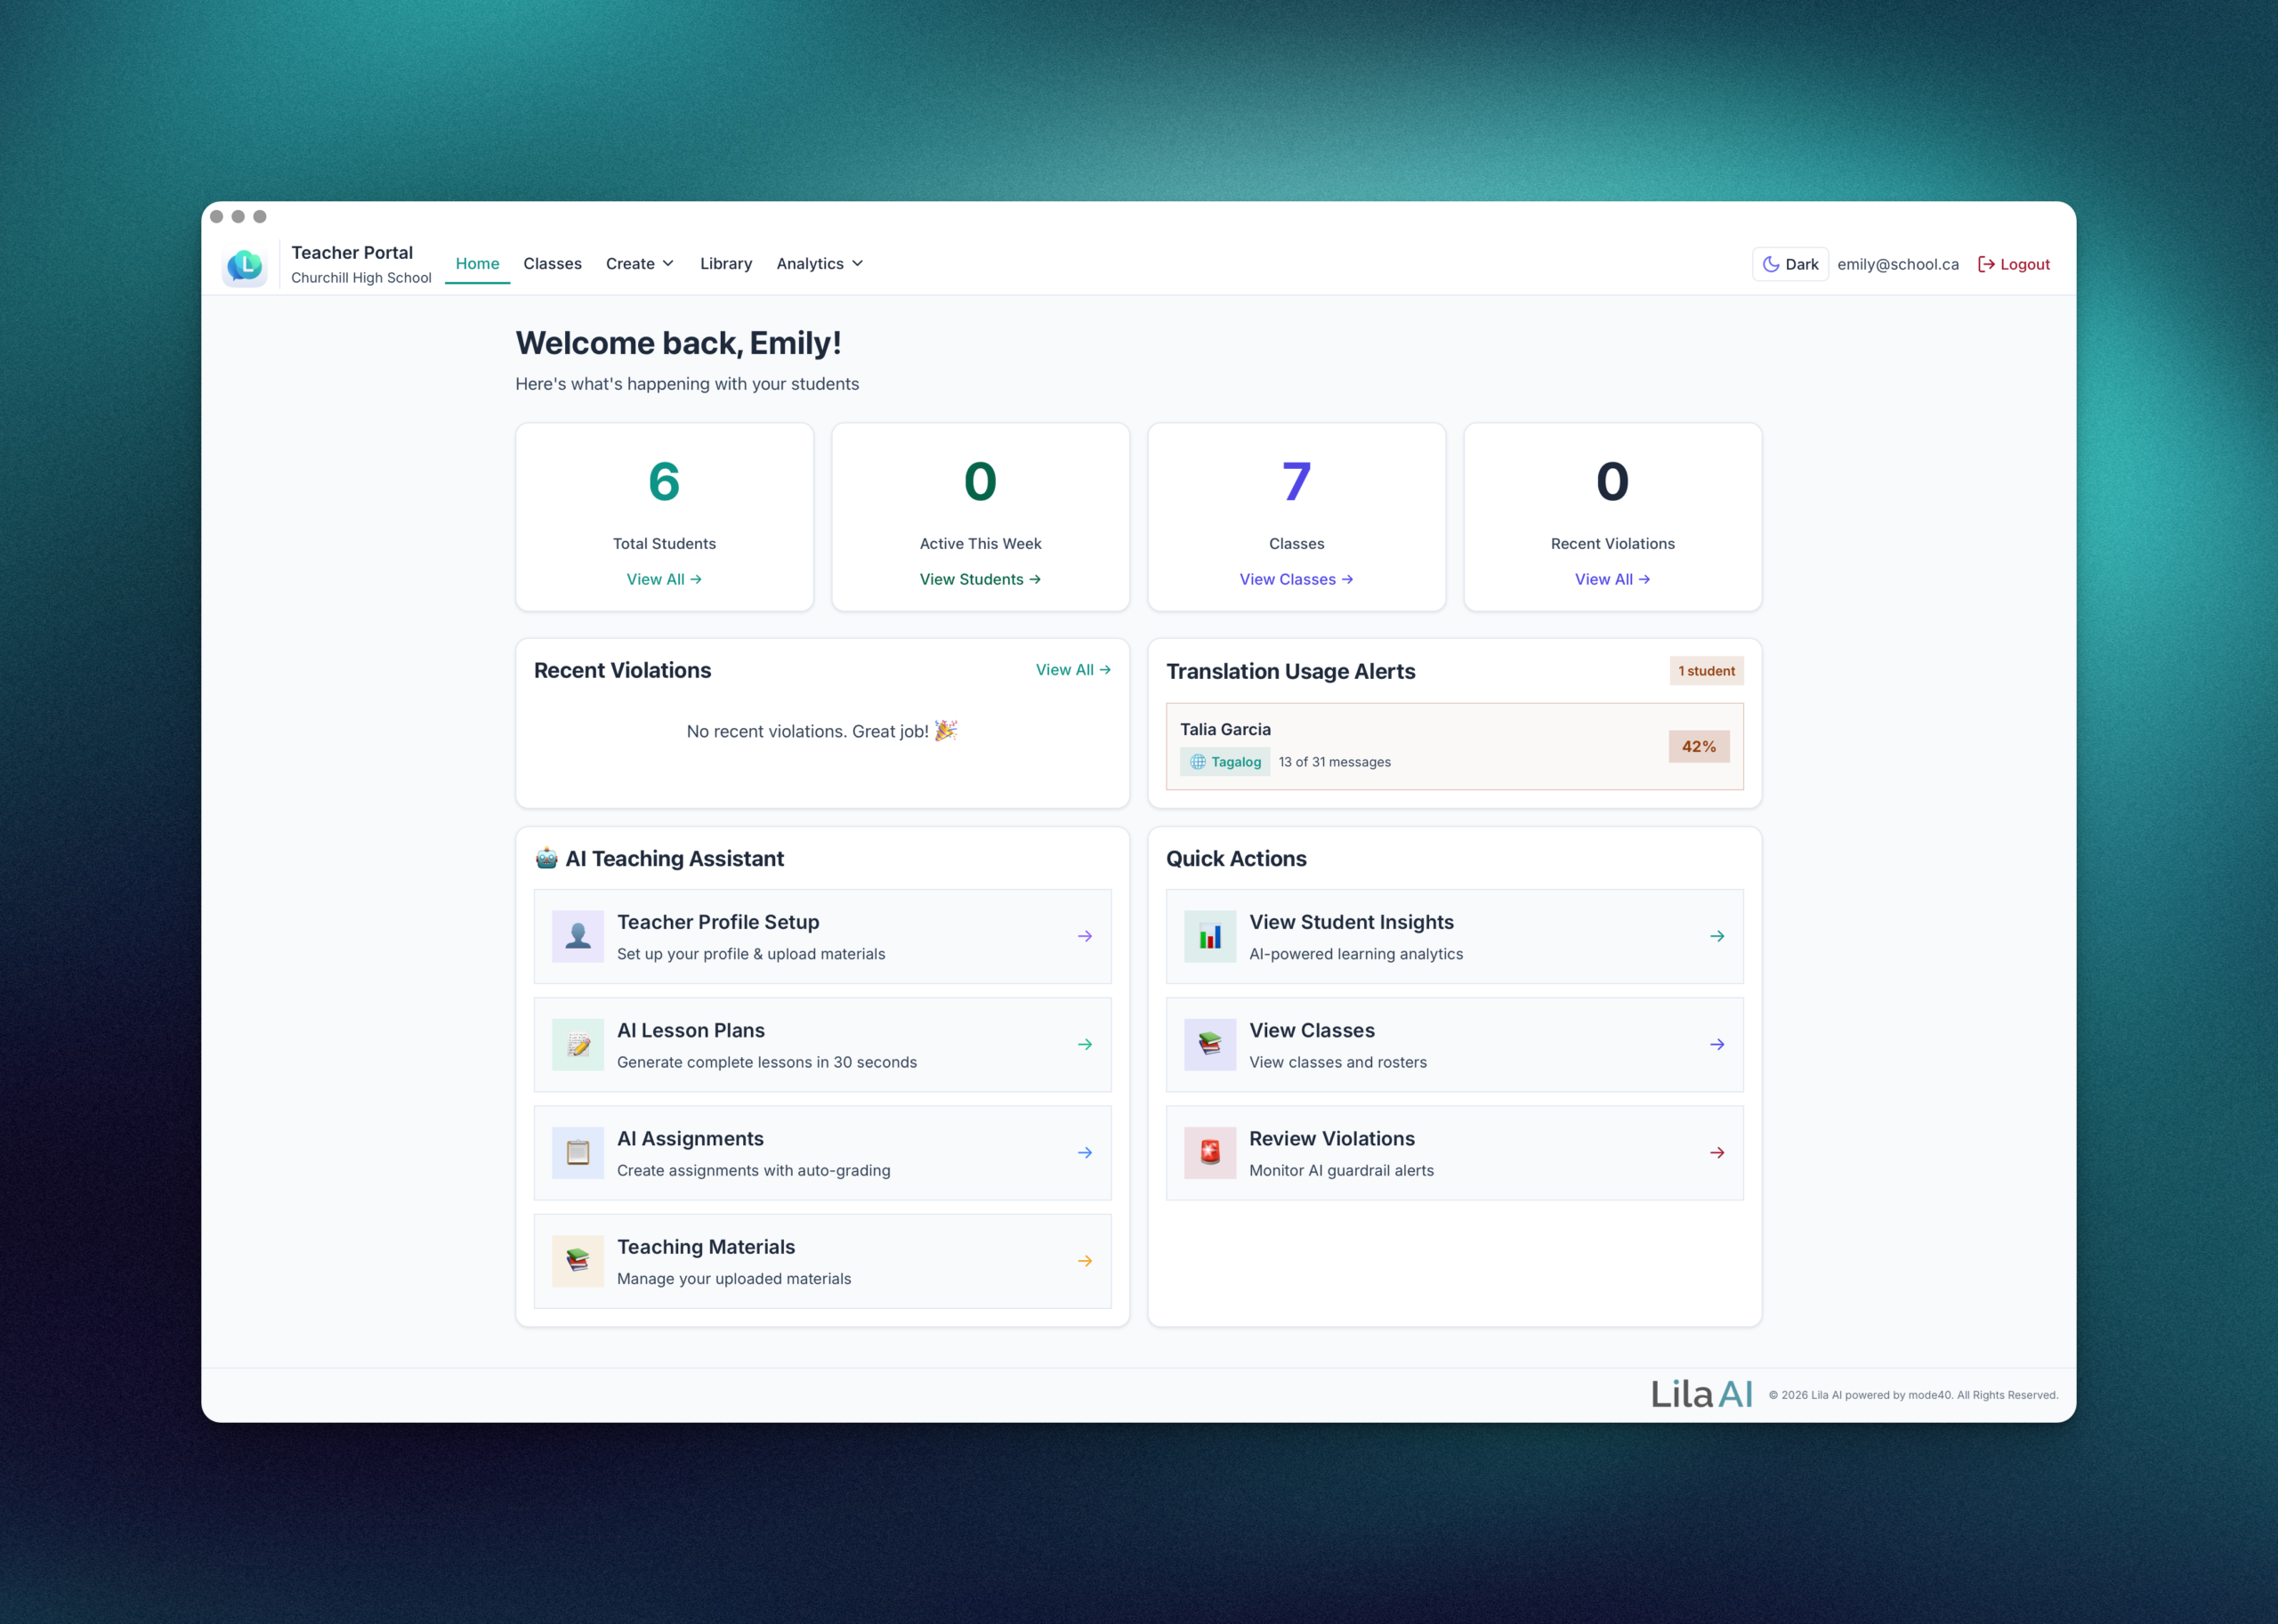Open the Library nav item
The image size is (2278, 1624).
(x=726, y=263)
